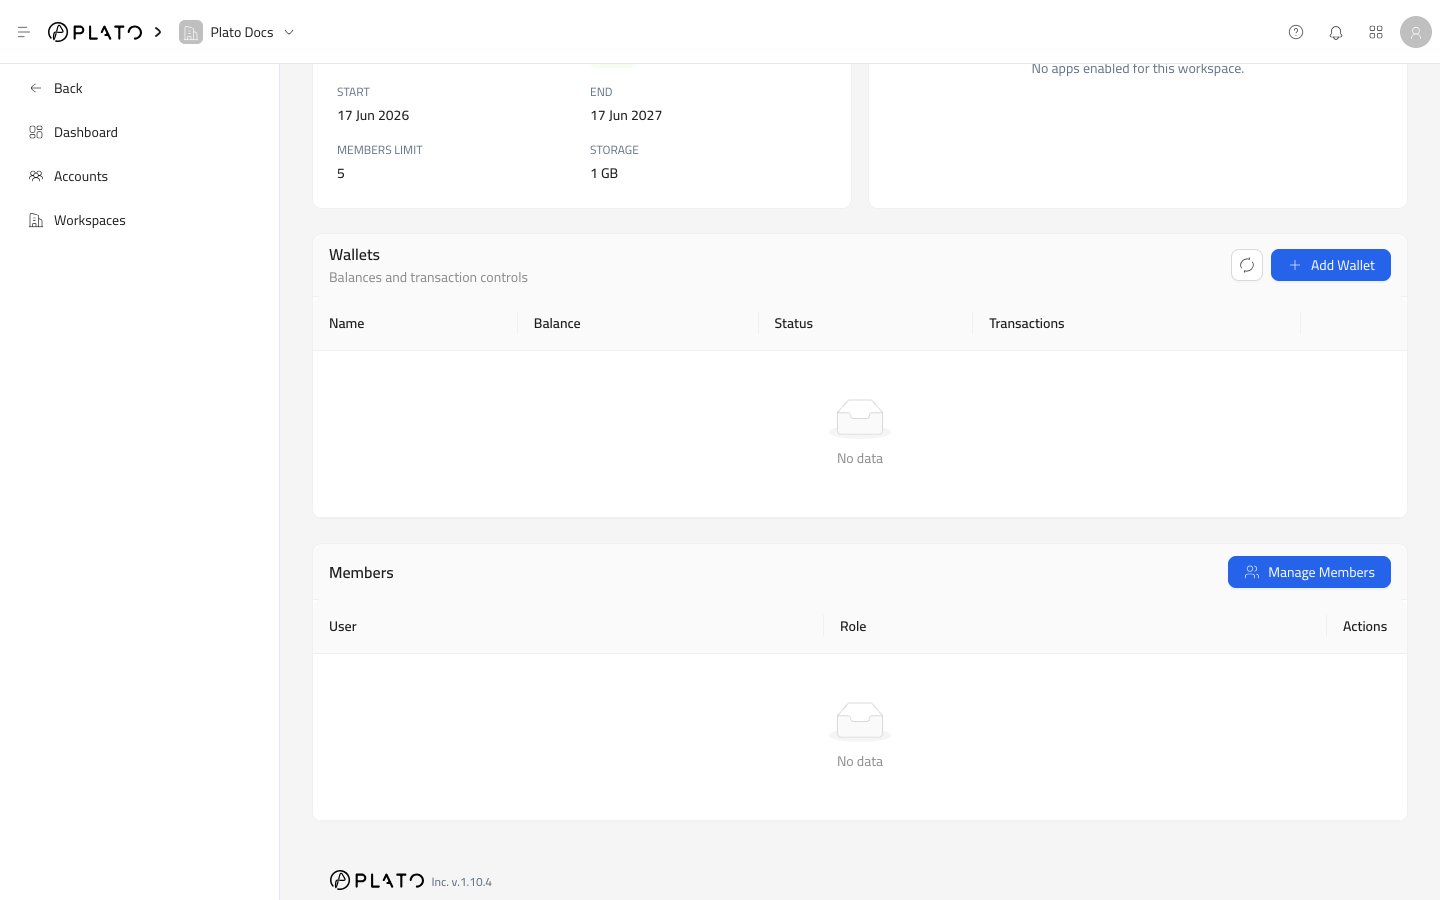This screenshot has width=1440, height=900.
Task: Click the Dashboard menu label
Action: pos(86,132)
